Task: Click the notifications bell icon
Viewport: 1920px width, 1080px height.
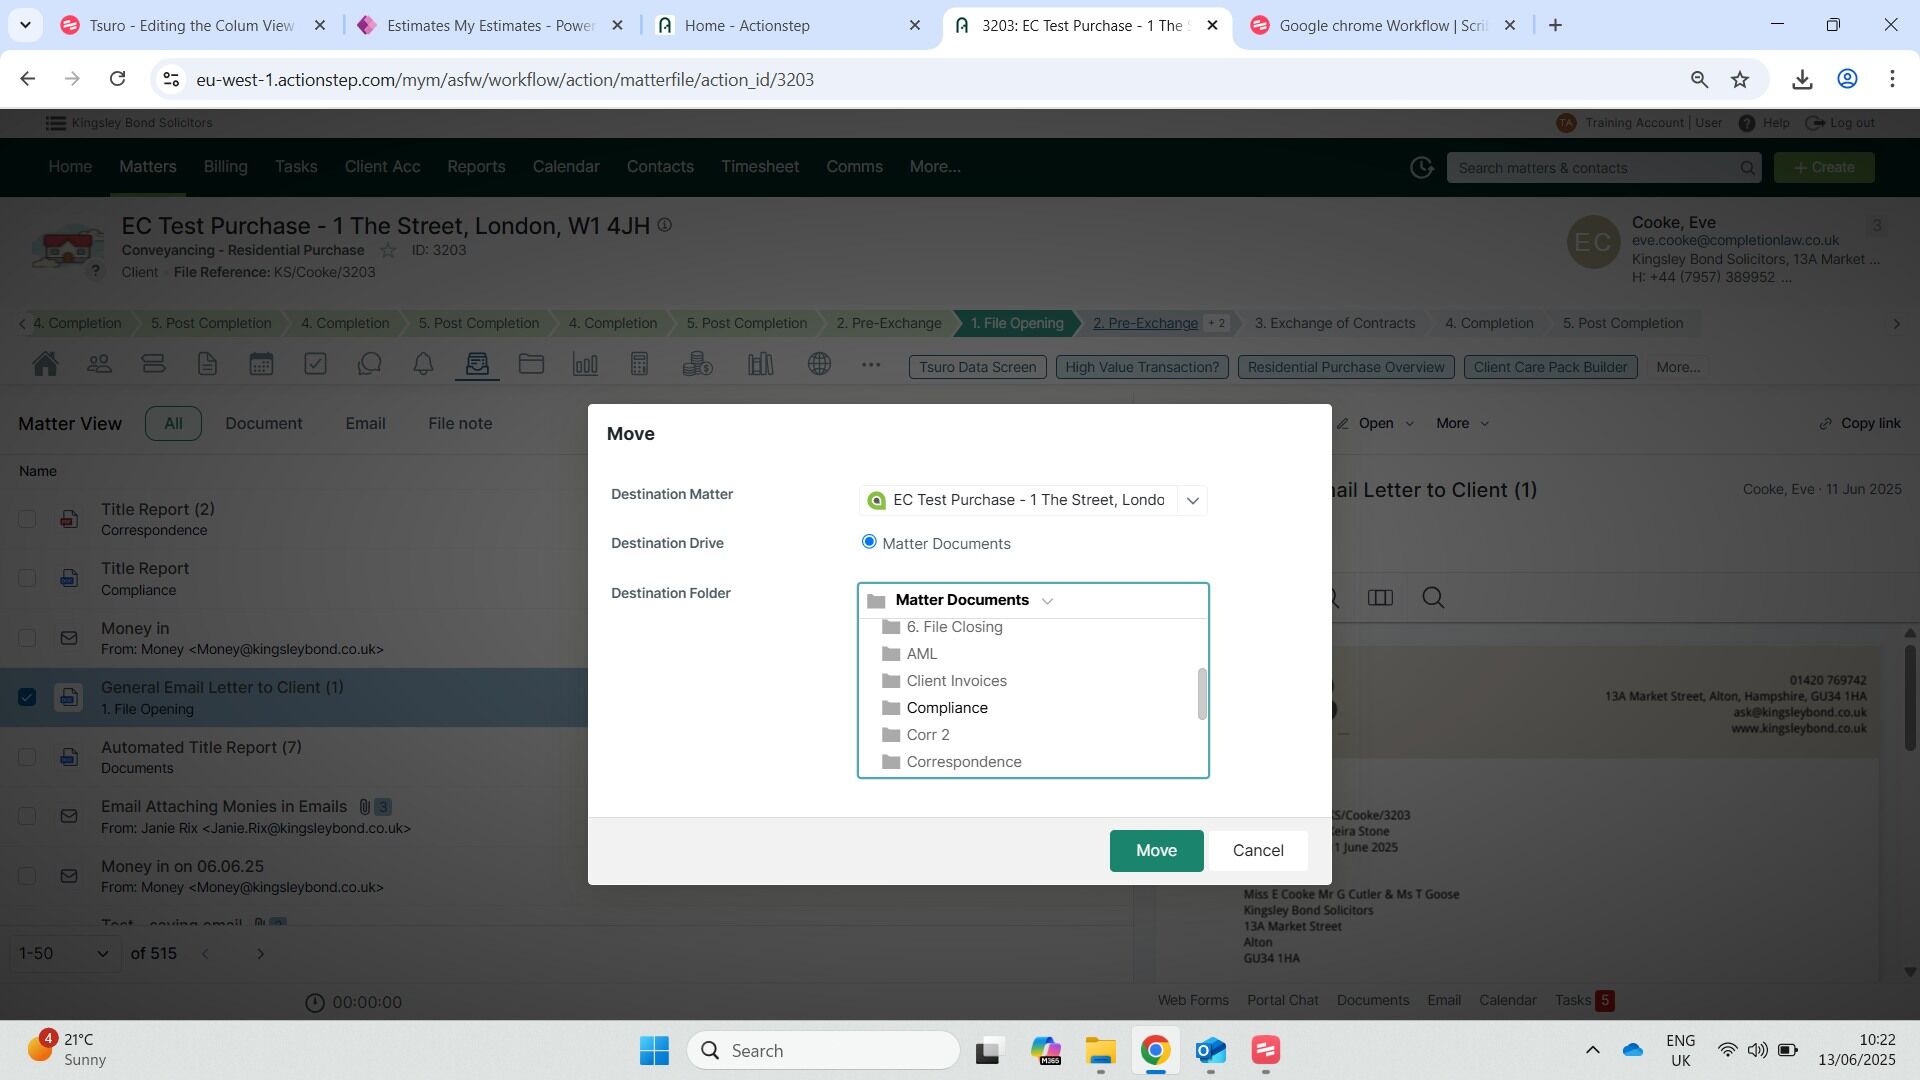Action: 423,364
